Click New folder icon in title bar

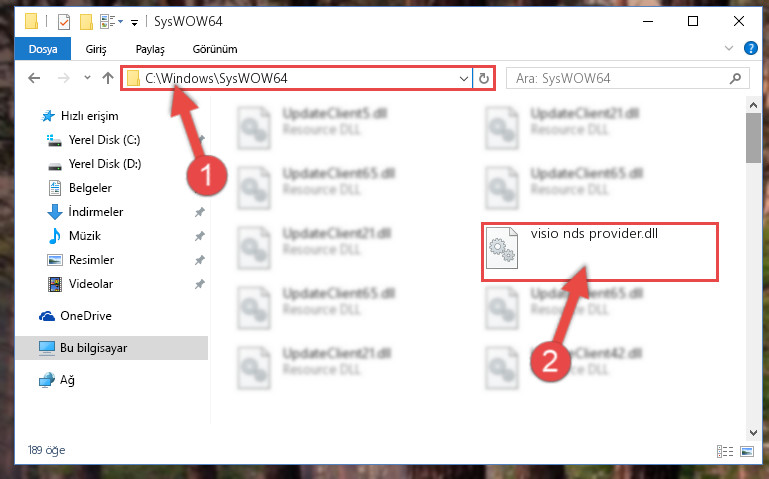pos(86,22)
